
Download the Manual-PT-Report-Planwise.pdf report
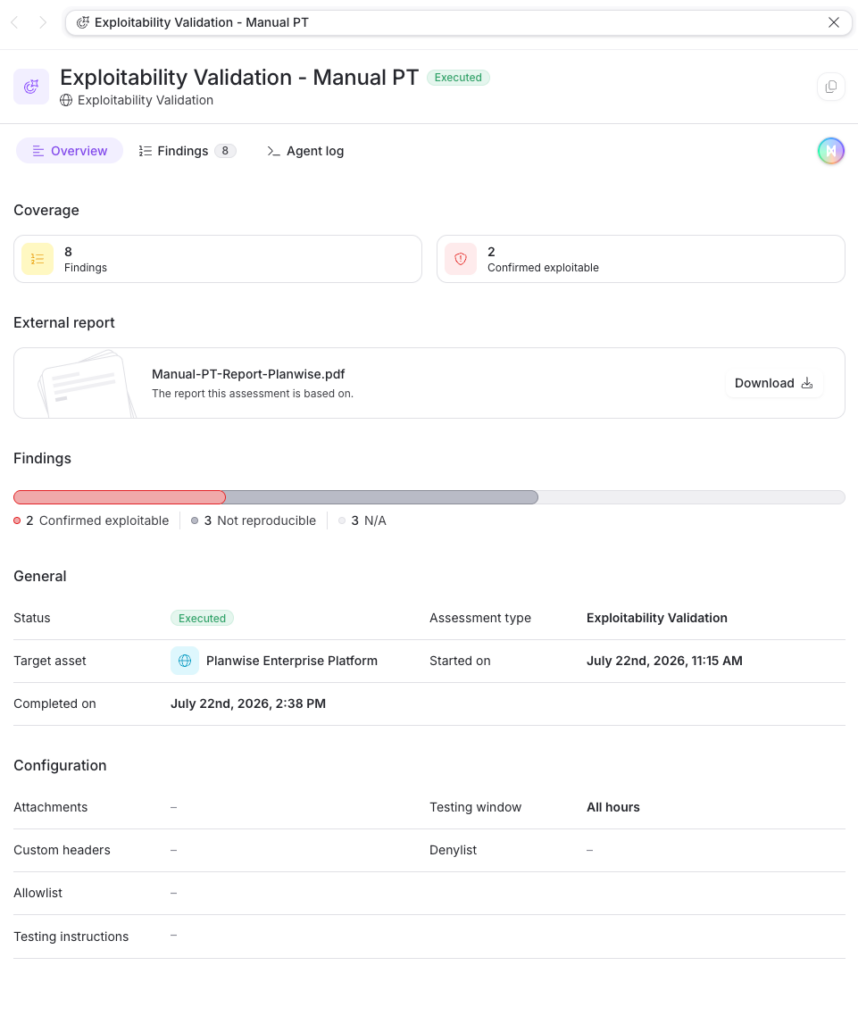pos(774,383)
